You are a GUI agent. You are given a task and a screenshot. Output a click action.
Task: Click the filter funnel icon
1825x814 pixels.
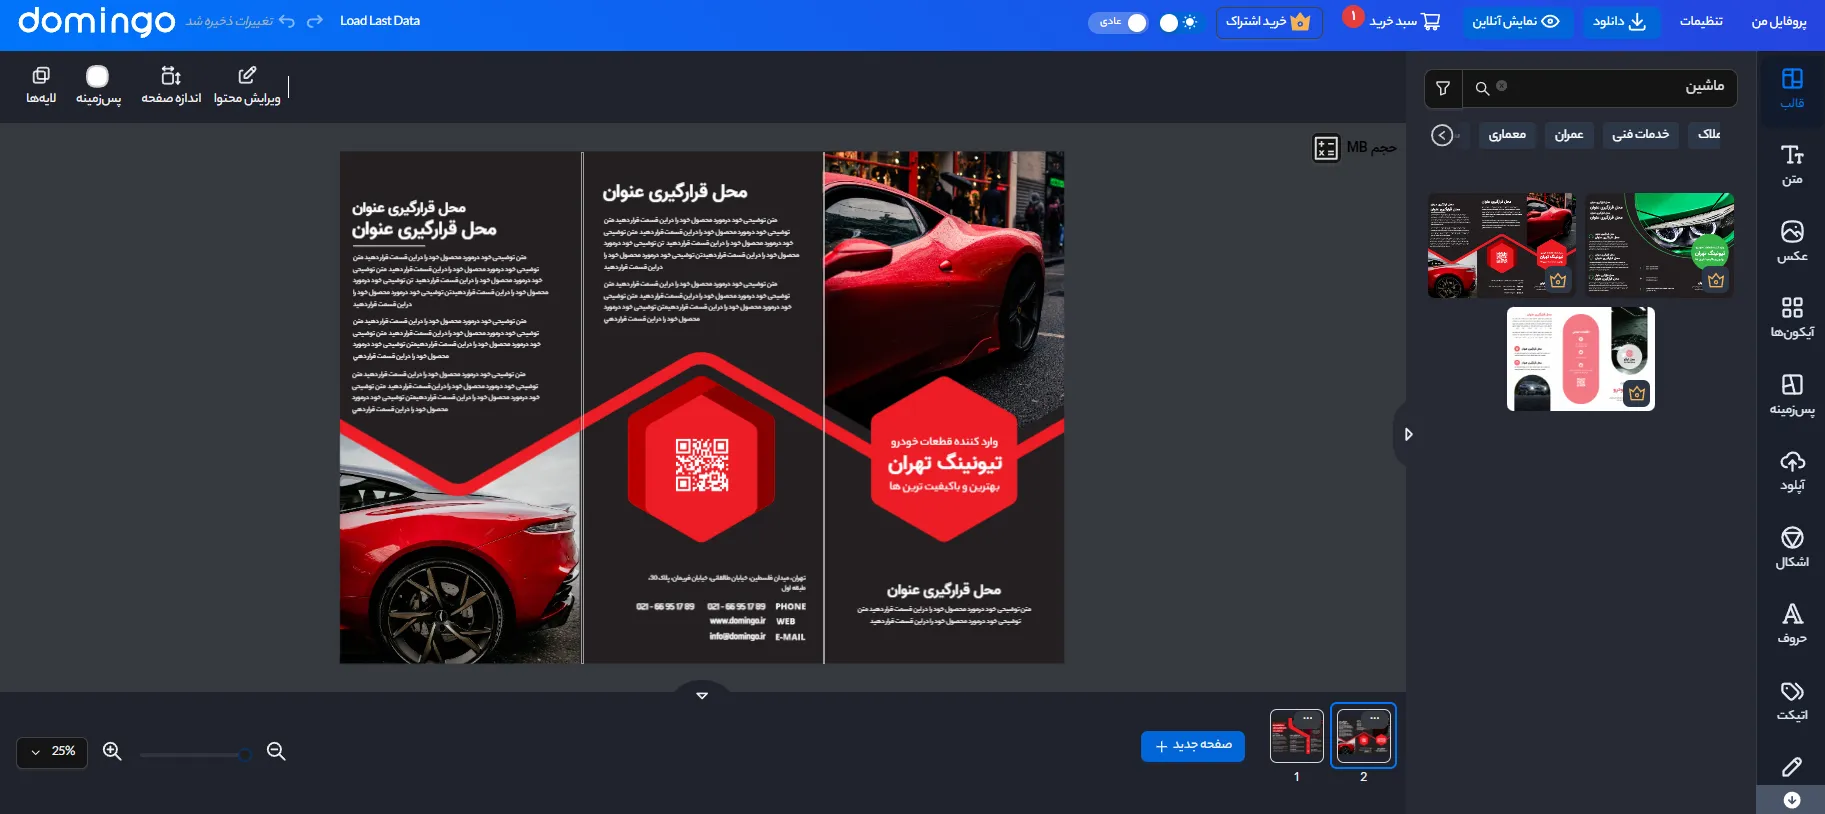coord(1443,88)
